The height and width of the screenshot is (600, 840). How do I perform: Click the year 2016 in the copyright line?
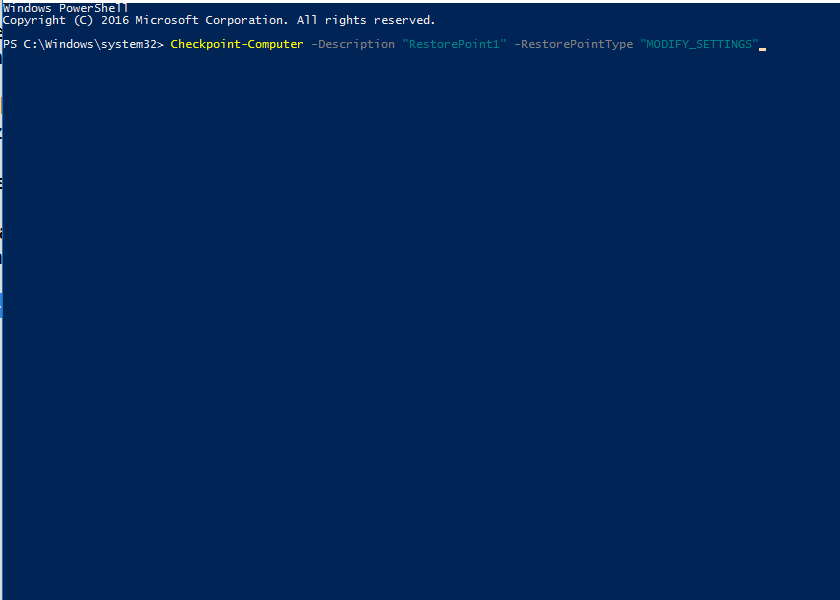click(113, 20)
